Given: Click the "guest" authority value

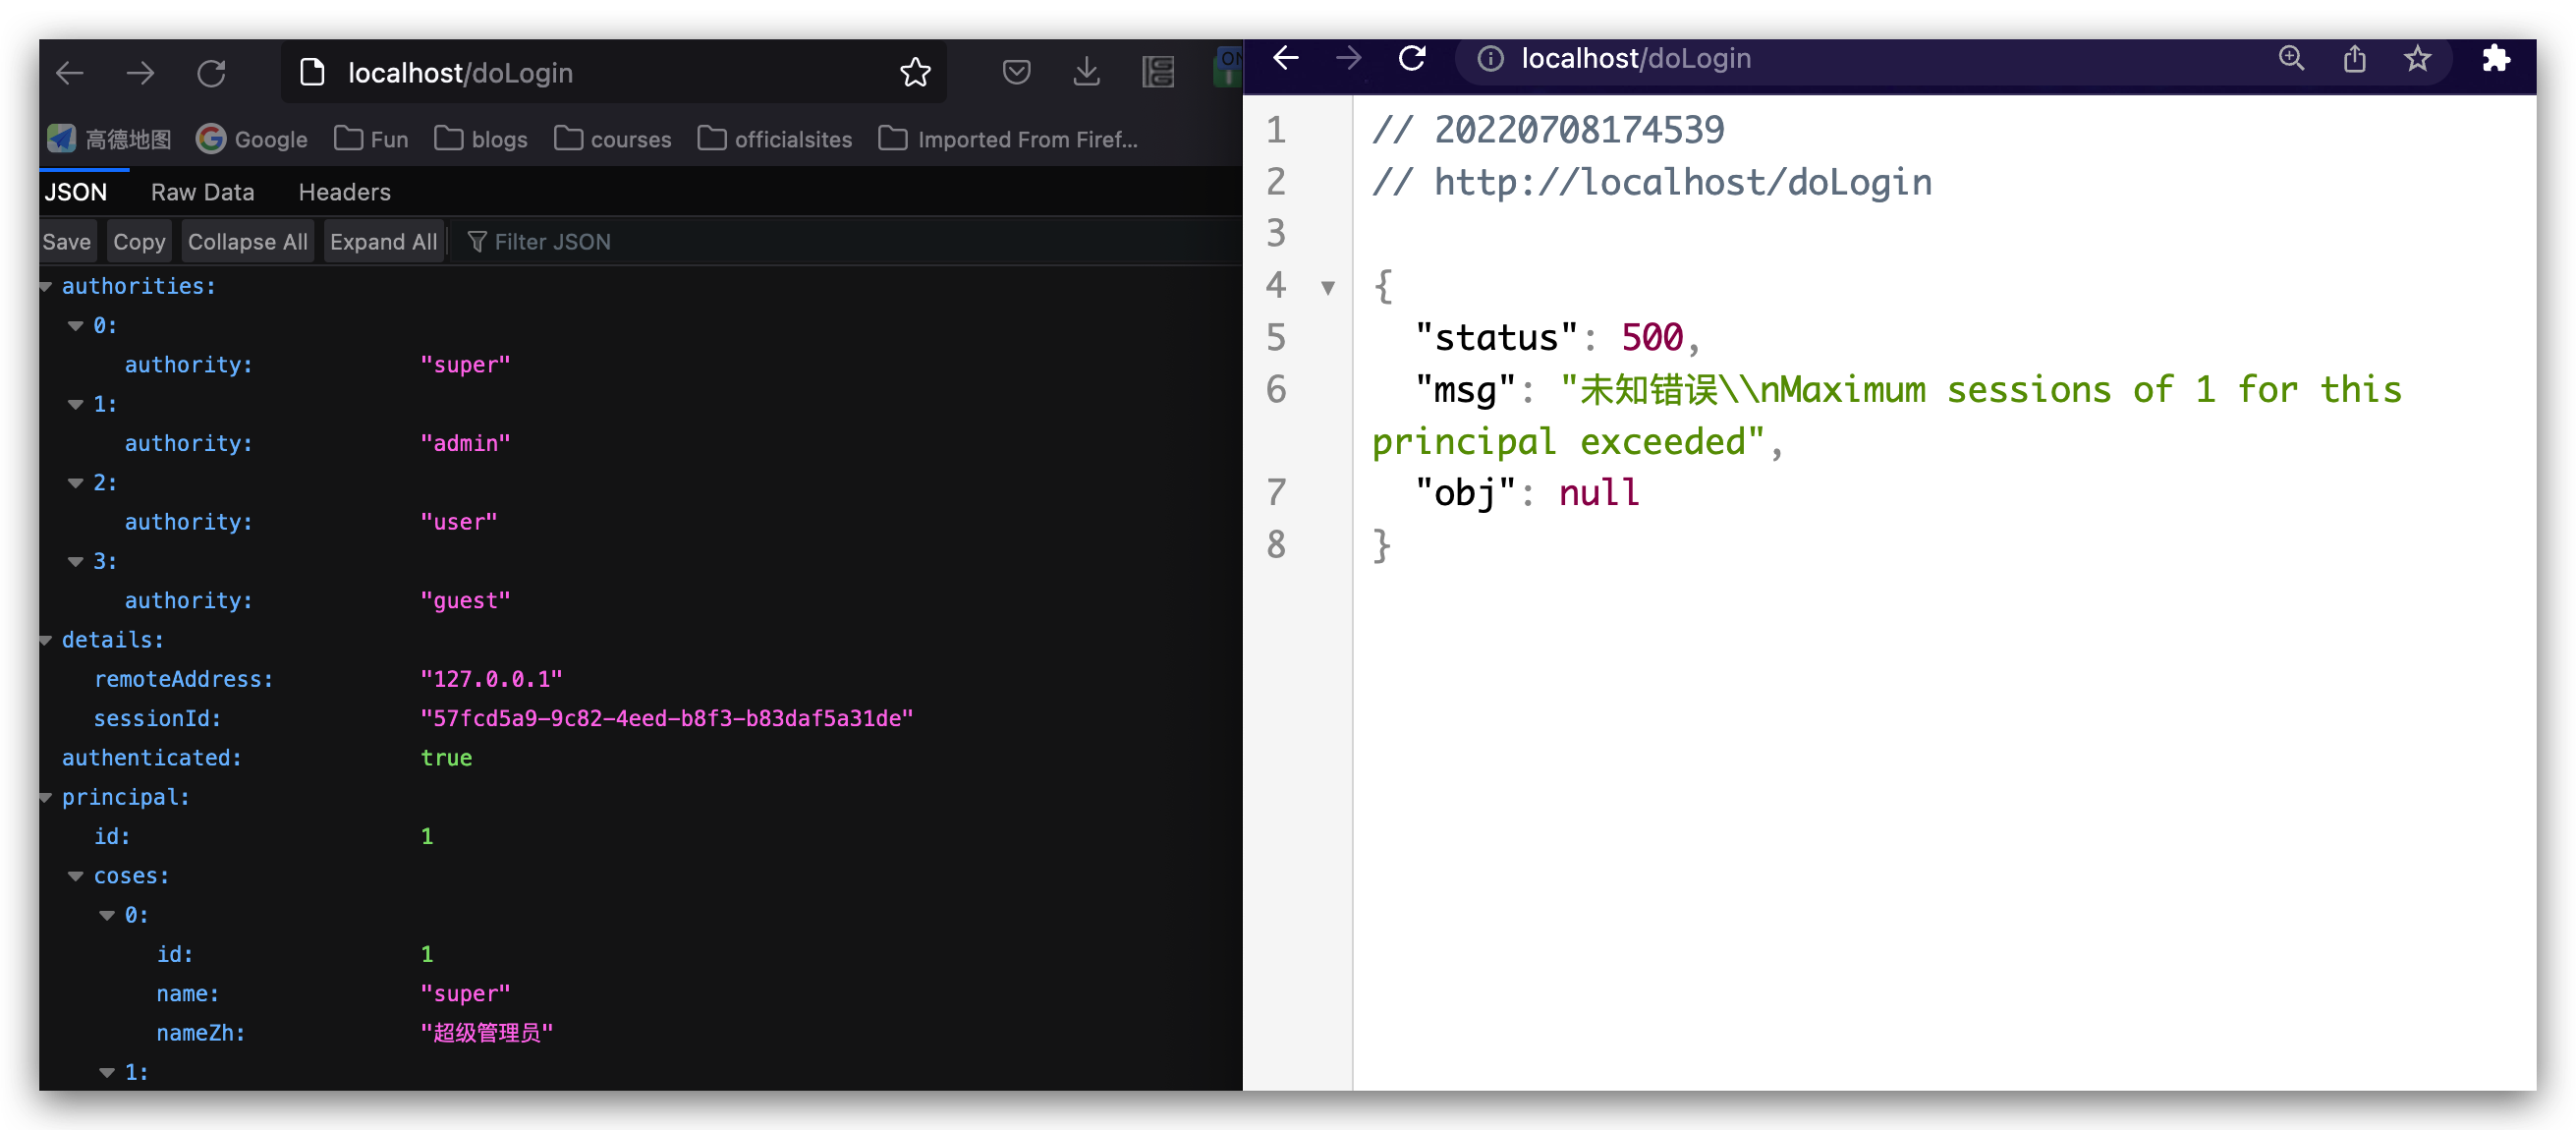Looking at the screenshot, I should 465,600.
